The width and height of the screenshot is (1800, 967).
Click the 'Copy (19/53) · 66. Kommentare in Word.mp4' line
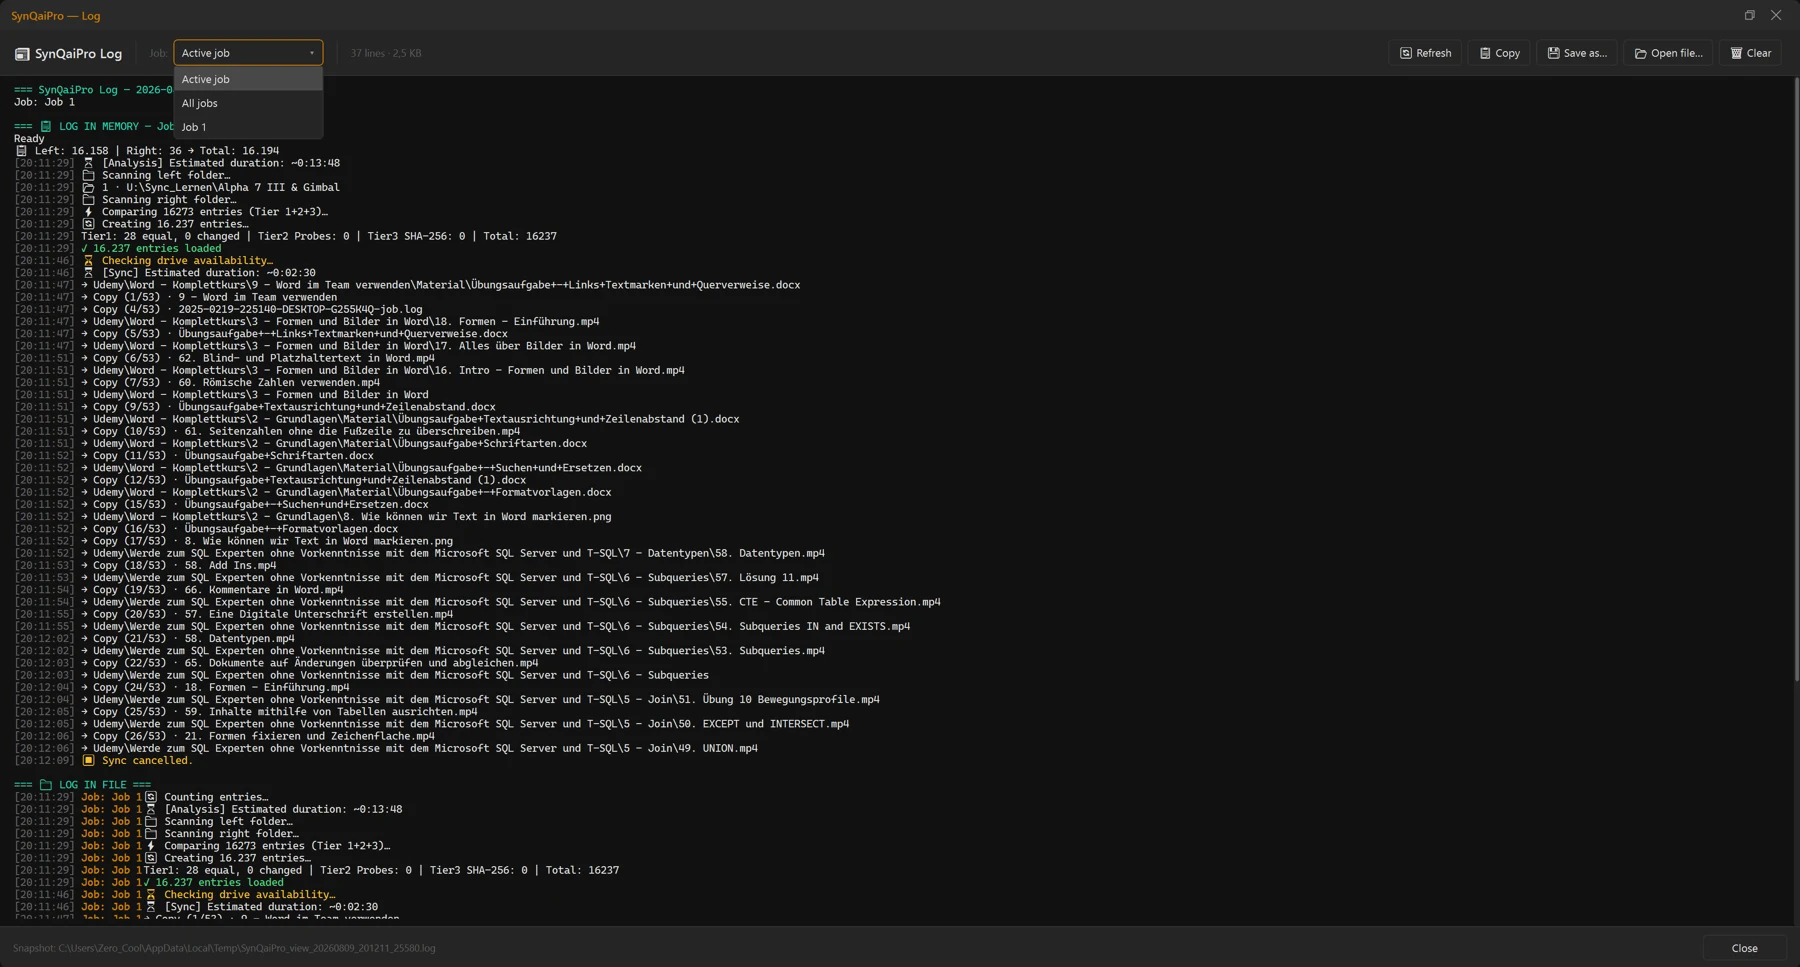[x=179, y=590]
